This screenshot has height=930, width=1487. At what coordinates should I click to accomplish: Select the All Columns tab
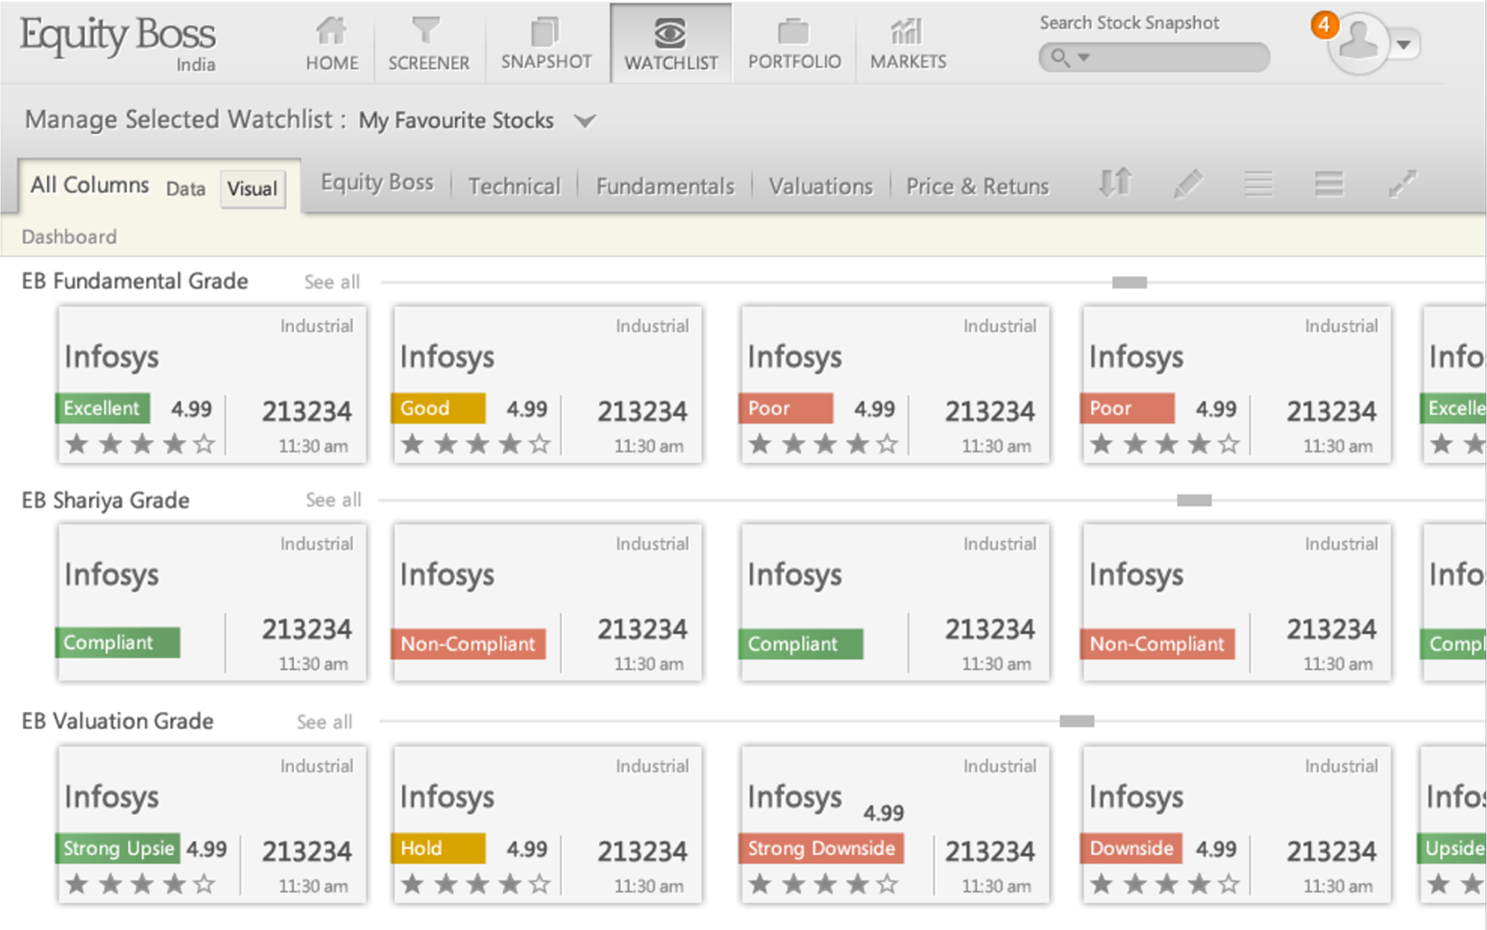89,185
